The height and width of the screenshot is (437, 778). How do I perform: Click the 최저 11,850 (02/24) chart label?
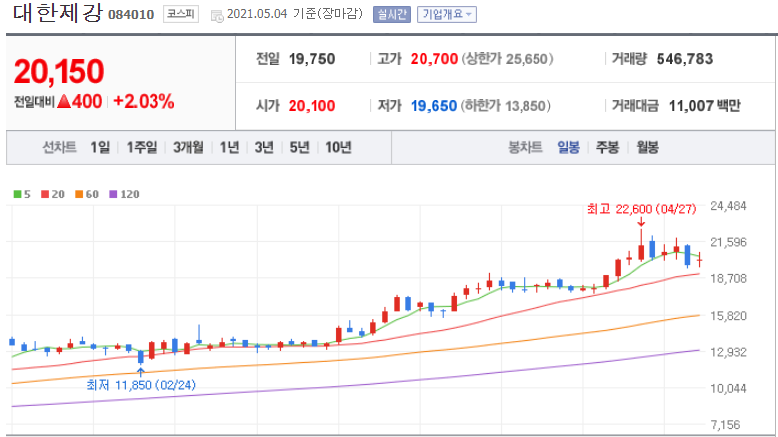pyautogui.click(x=141, y=385)
